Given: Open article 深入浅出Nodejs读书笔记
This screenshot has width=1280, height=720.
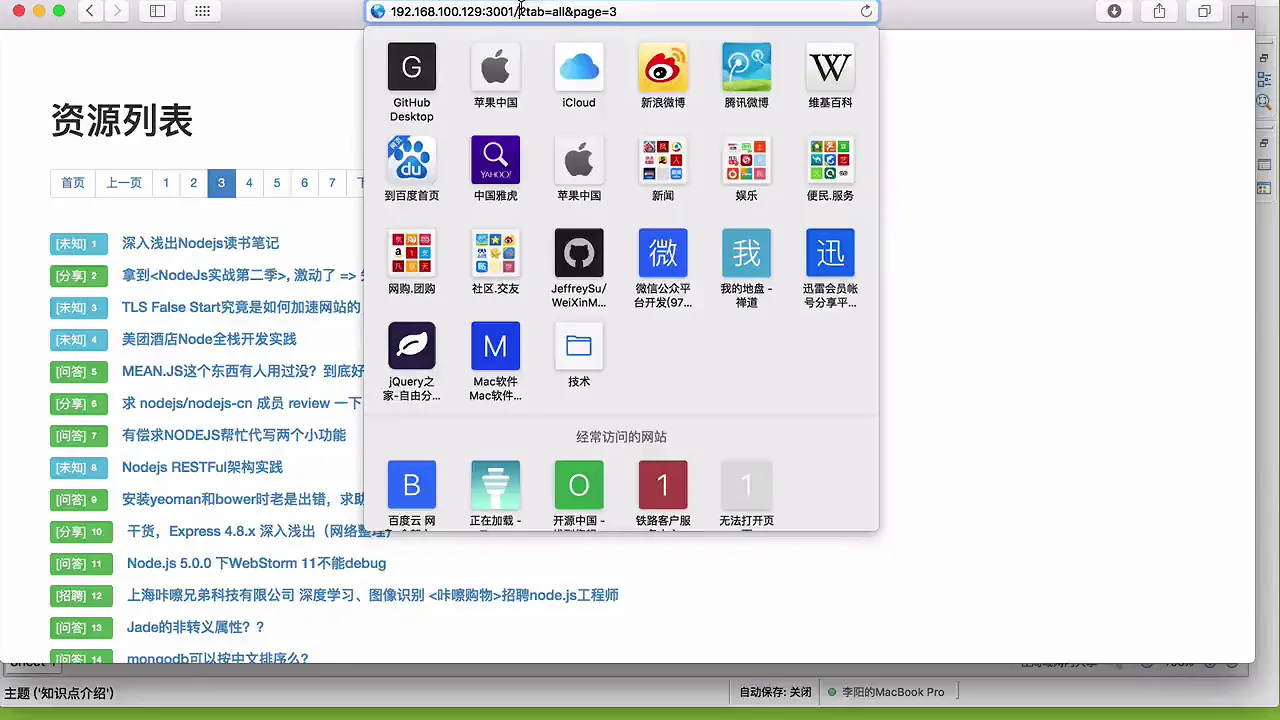Looking at the screenshot, I should pyautogui.click(x=200, y=243).
